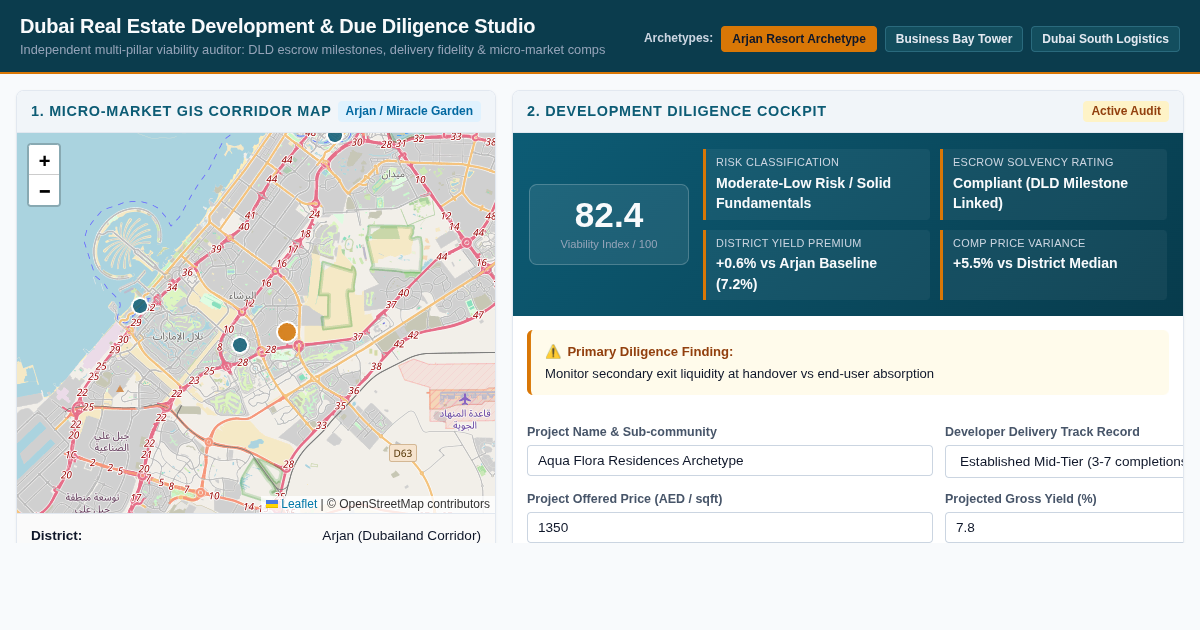Screen dimensions: 1200x630
Task: Click the Arjan / Miracle Garden badge
Action: (x=409, y=111)
